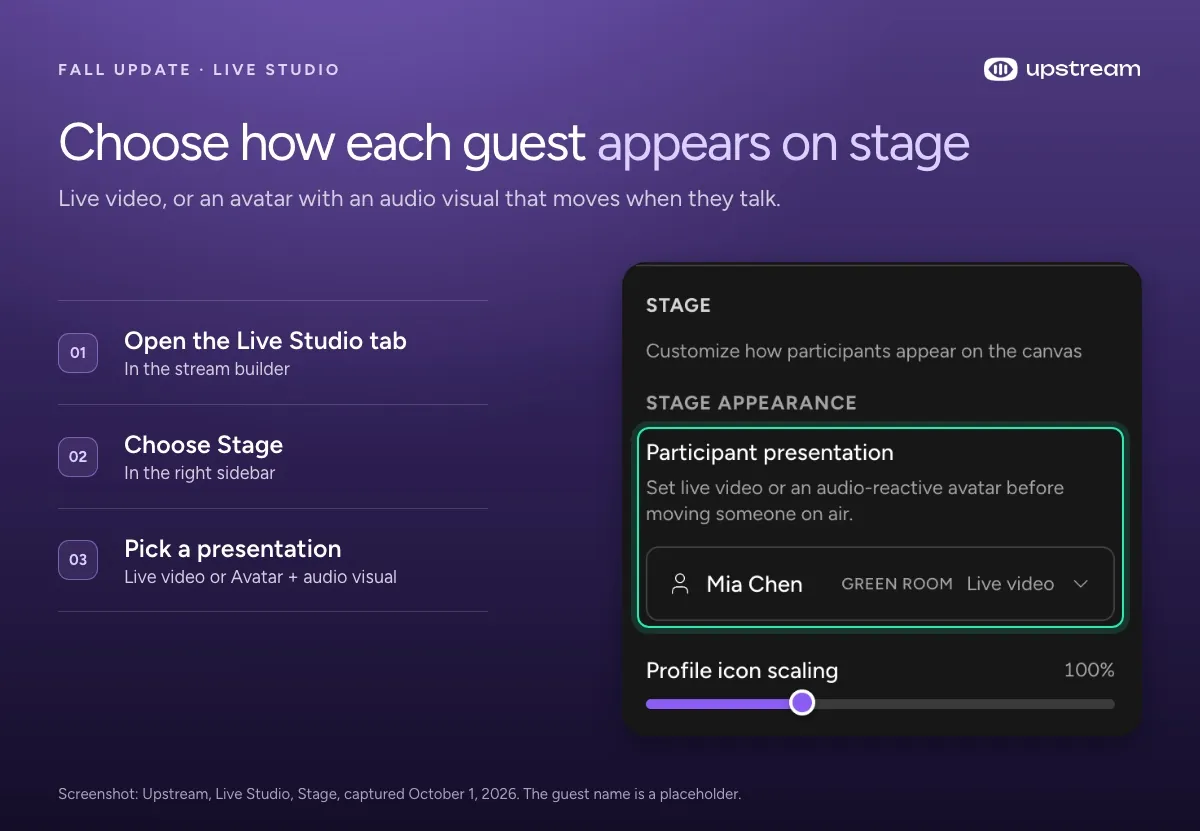Click Live video or Avatar + audio visual text

(260, 577)
